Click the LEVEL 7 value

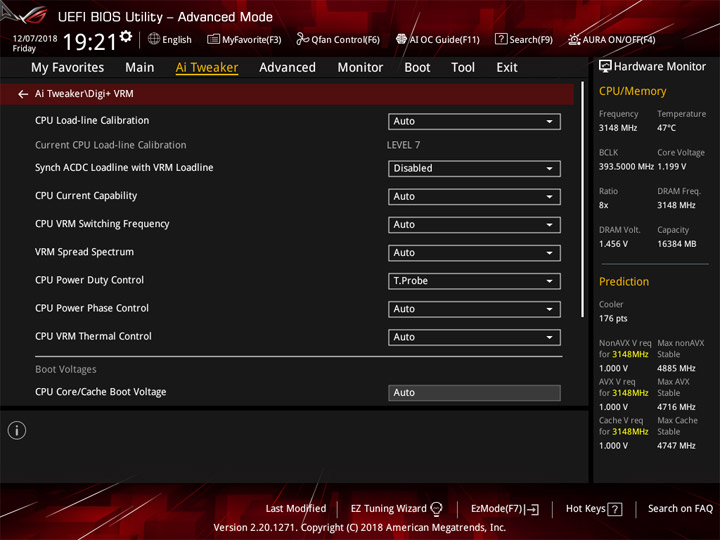pos(403,145)
